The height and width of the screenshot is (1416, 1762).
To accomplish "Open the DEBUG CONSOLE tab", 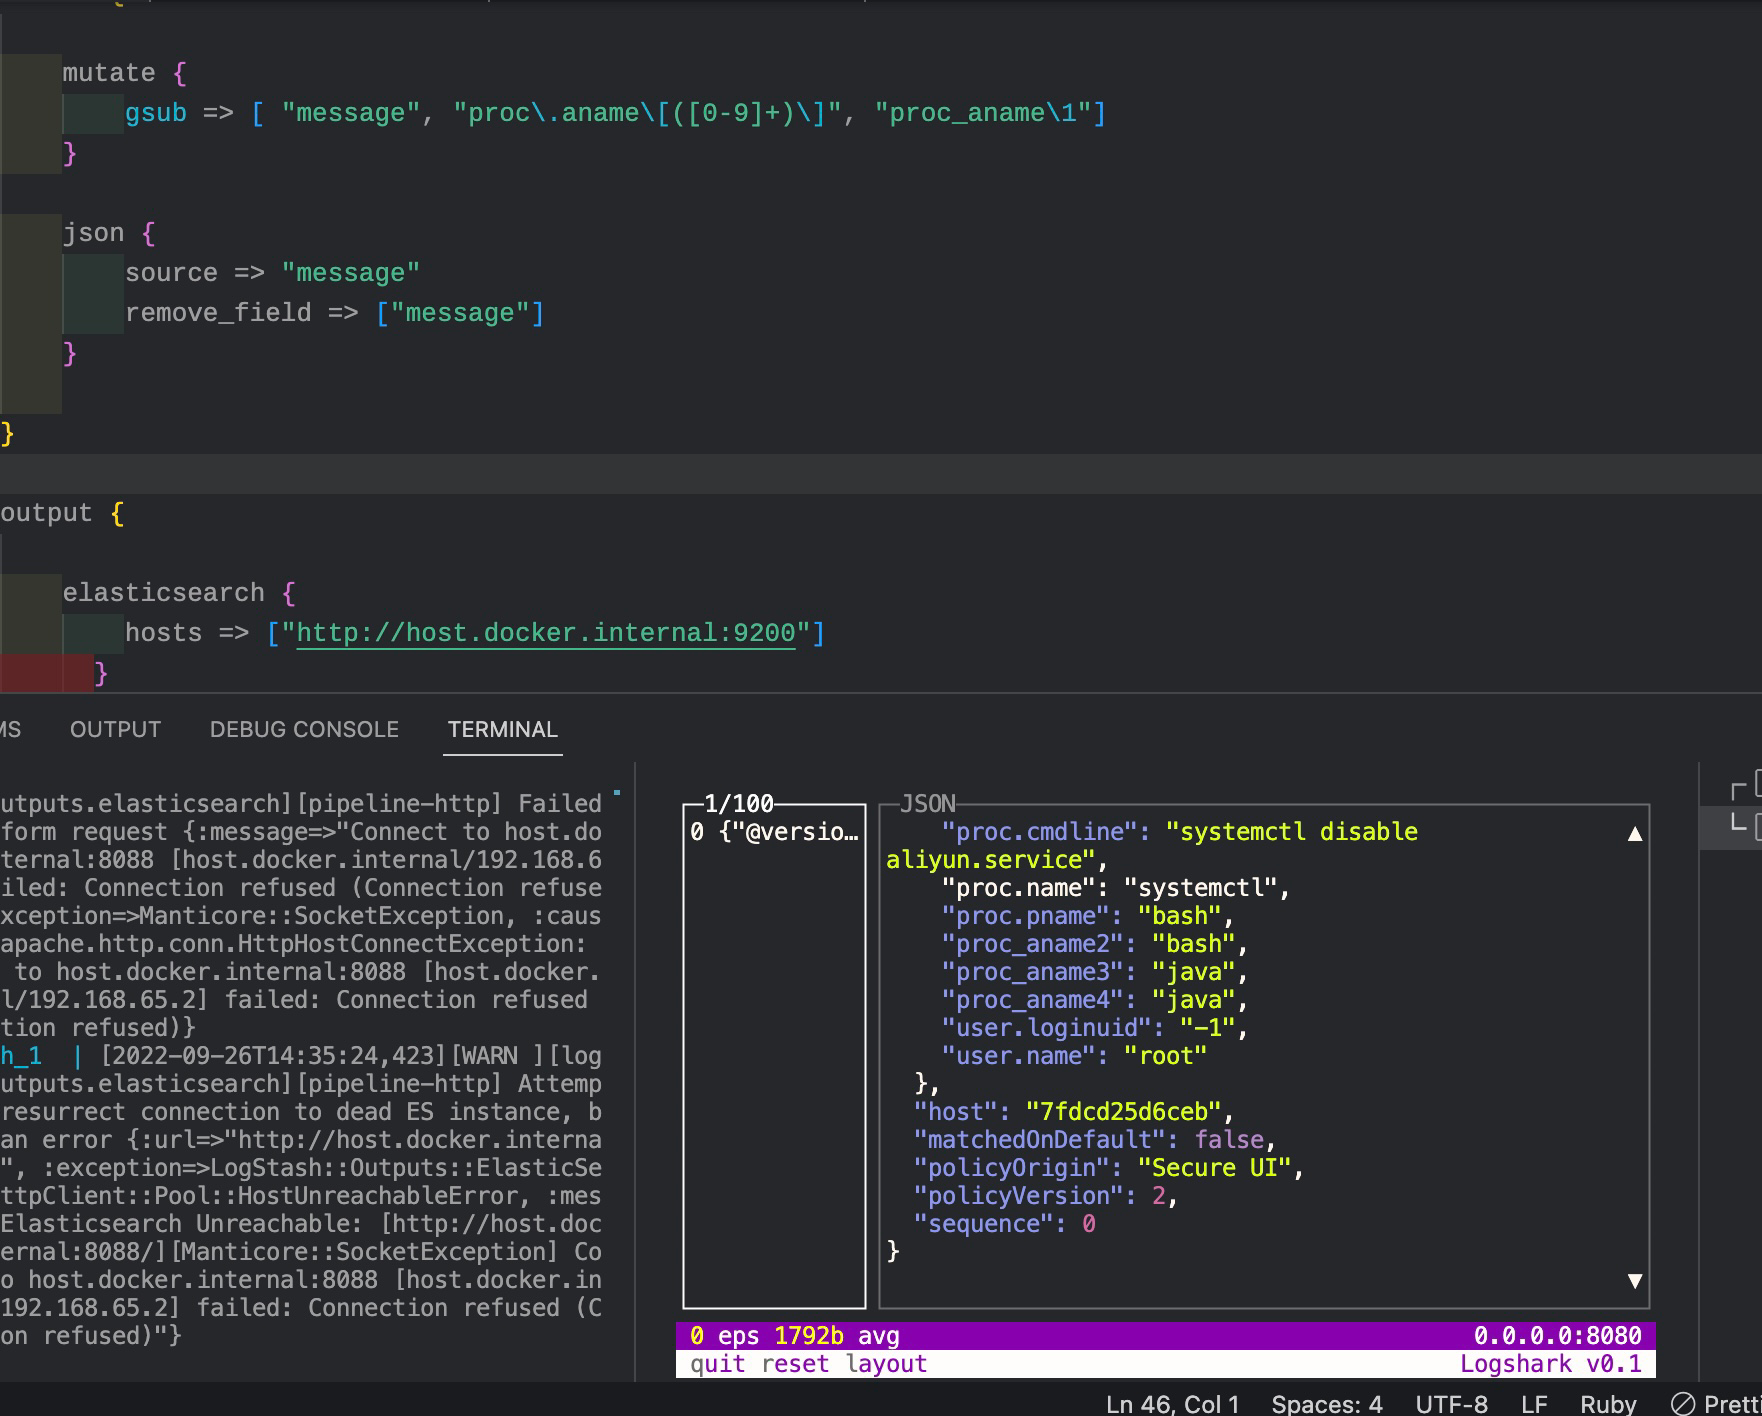I will (x=304, y=729).
